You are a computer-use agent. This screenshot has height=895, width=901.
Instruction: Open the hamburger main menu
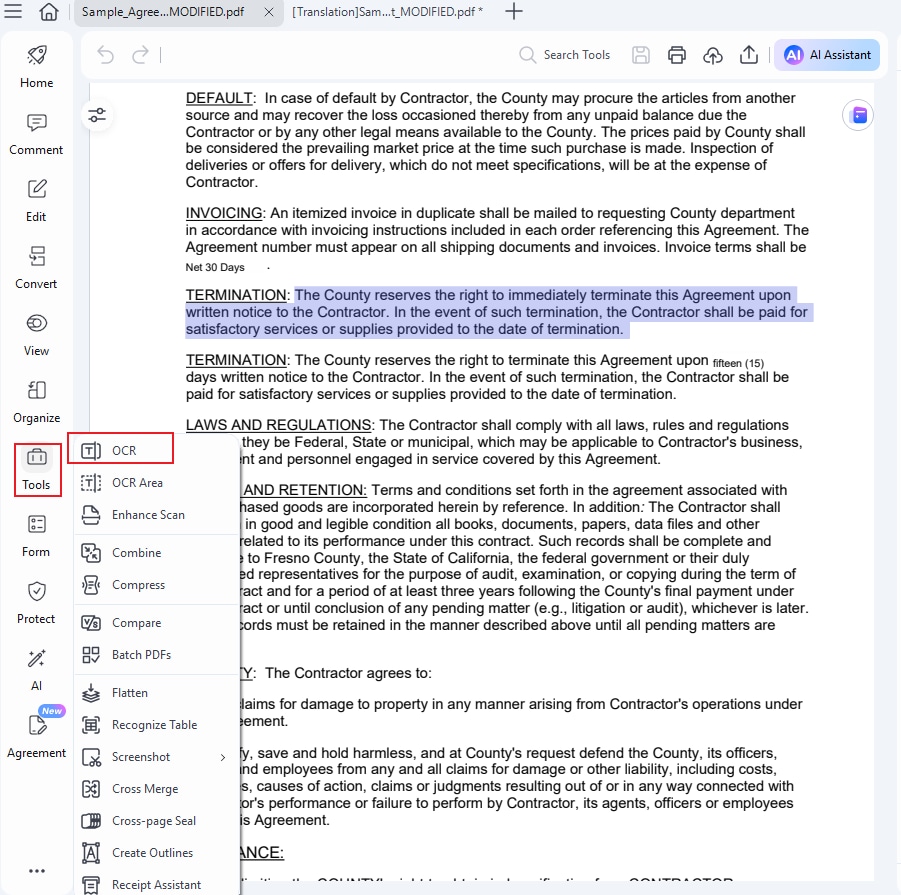click(x=13, y=11)
